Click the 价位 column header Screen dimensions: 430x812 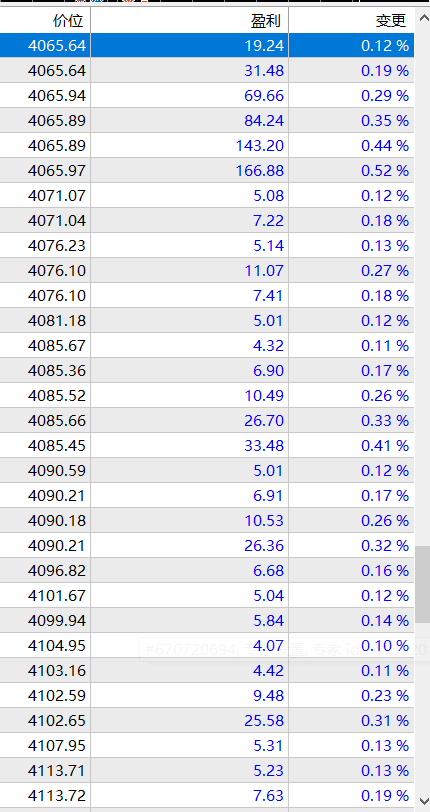point(45,21)
